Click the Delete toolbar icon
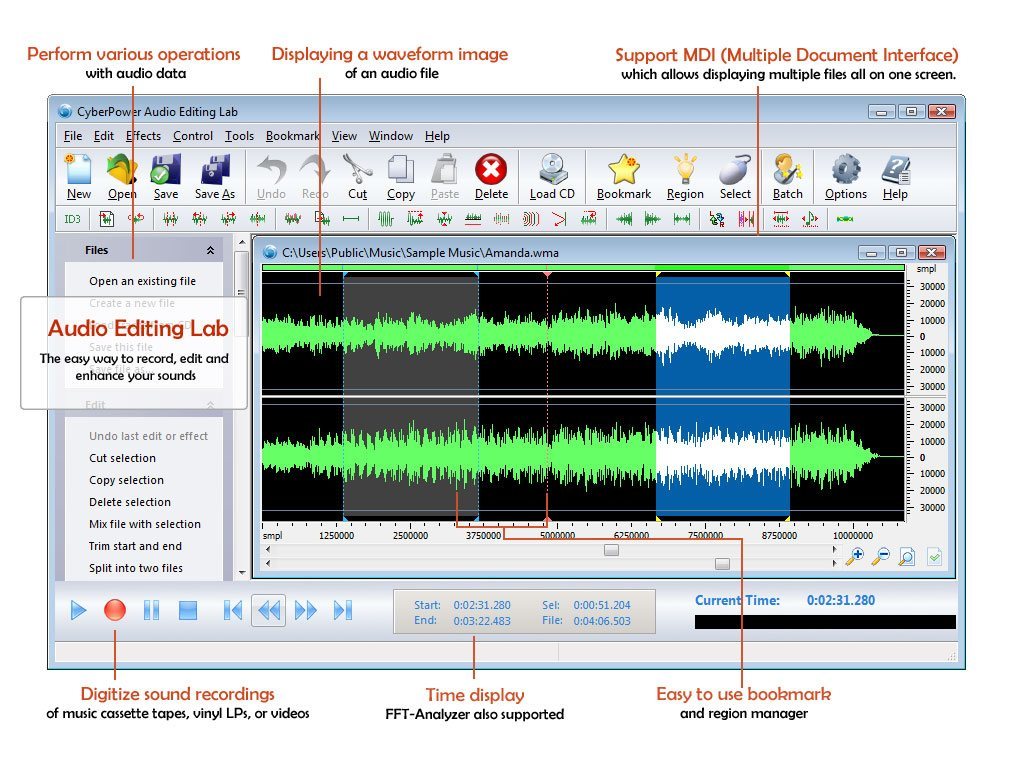 [x=491, y=176]
